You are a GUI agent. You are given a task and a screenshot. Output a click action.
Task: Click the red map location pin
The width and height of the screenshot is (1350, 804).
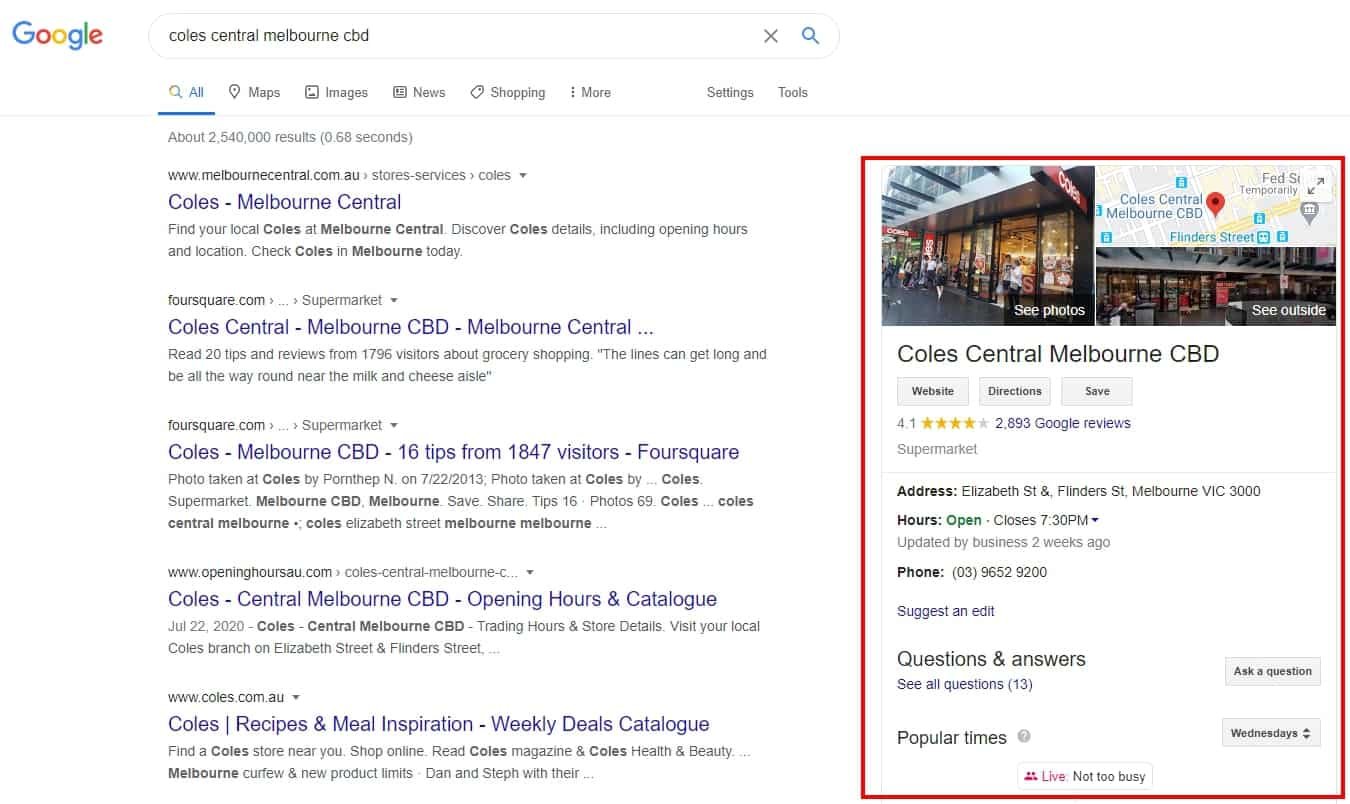pyautogui.click(x=1216, y=204)
